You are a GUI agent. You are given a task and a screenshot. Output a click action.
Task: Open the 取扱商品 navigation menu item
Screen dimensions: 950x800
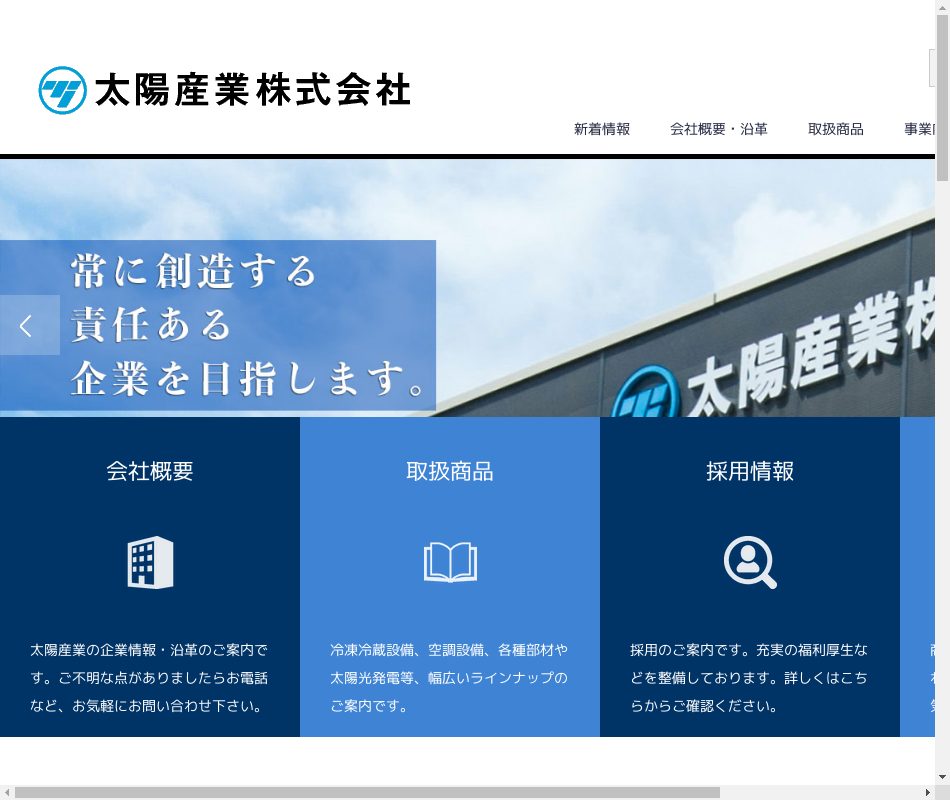coord(835,129)
